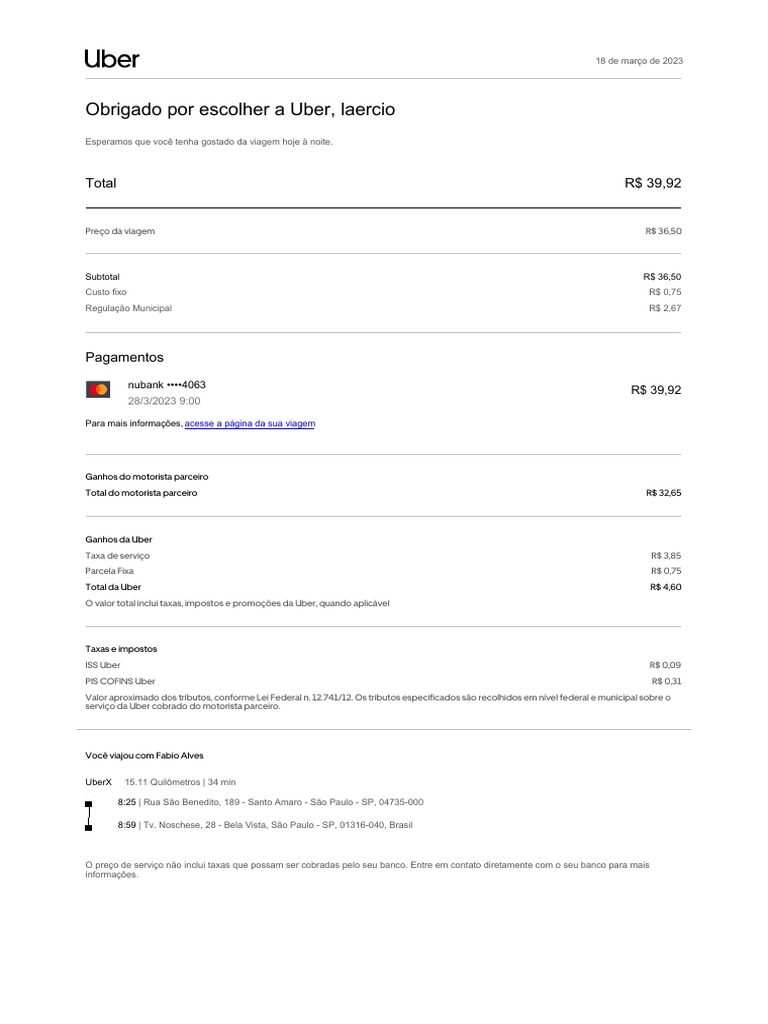Click the pickup point marker at 8:25
The height and width of the screenshot is (1024, 768).
coord(89,803)
